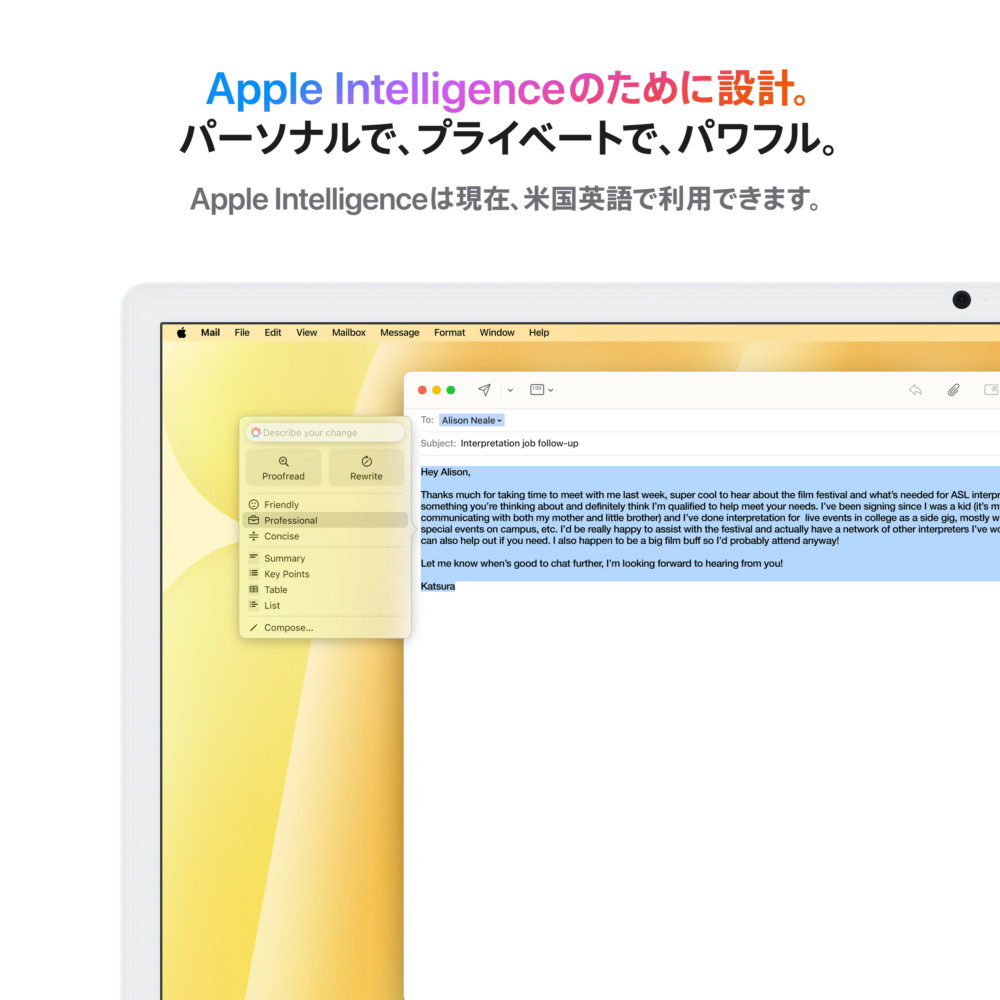Click the Describe your change field
1000x1000 pixels.
[x=325, y=432]
